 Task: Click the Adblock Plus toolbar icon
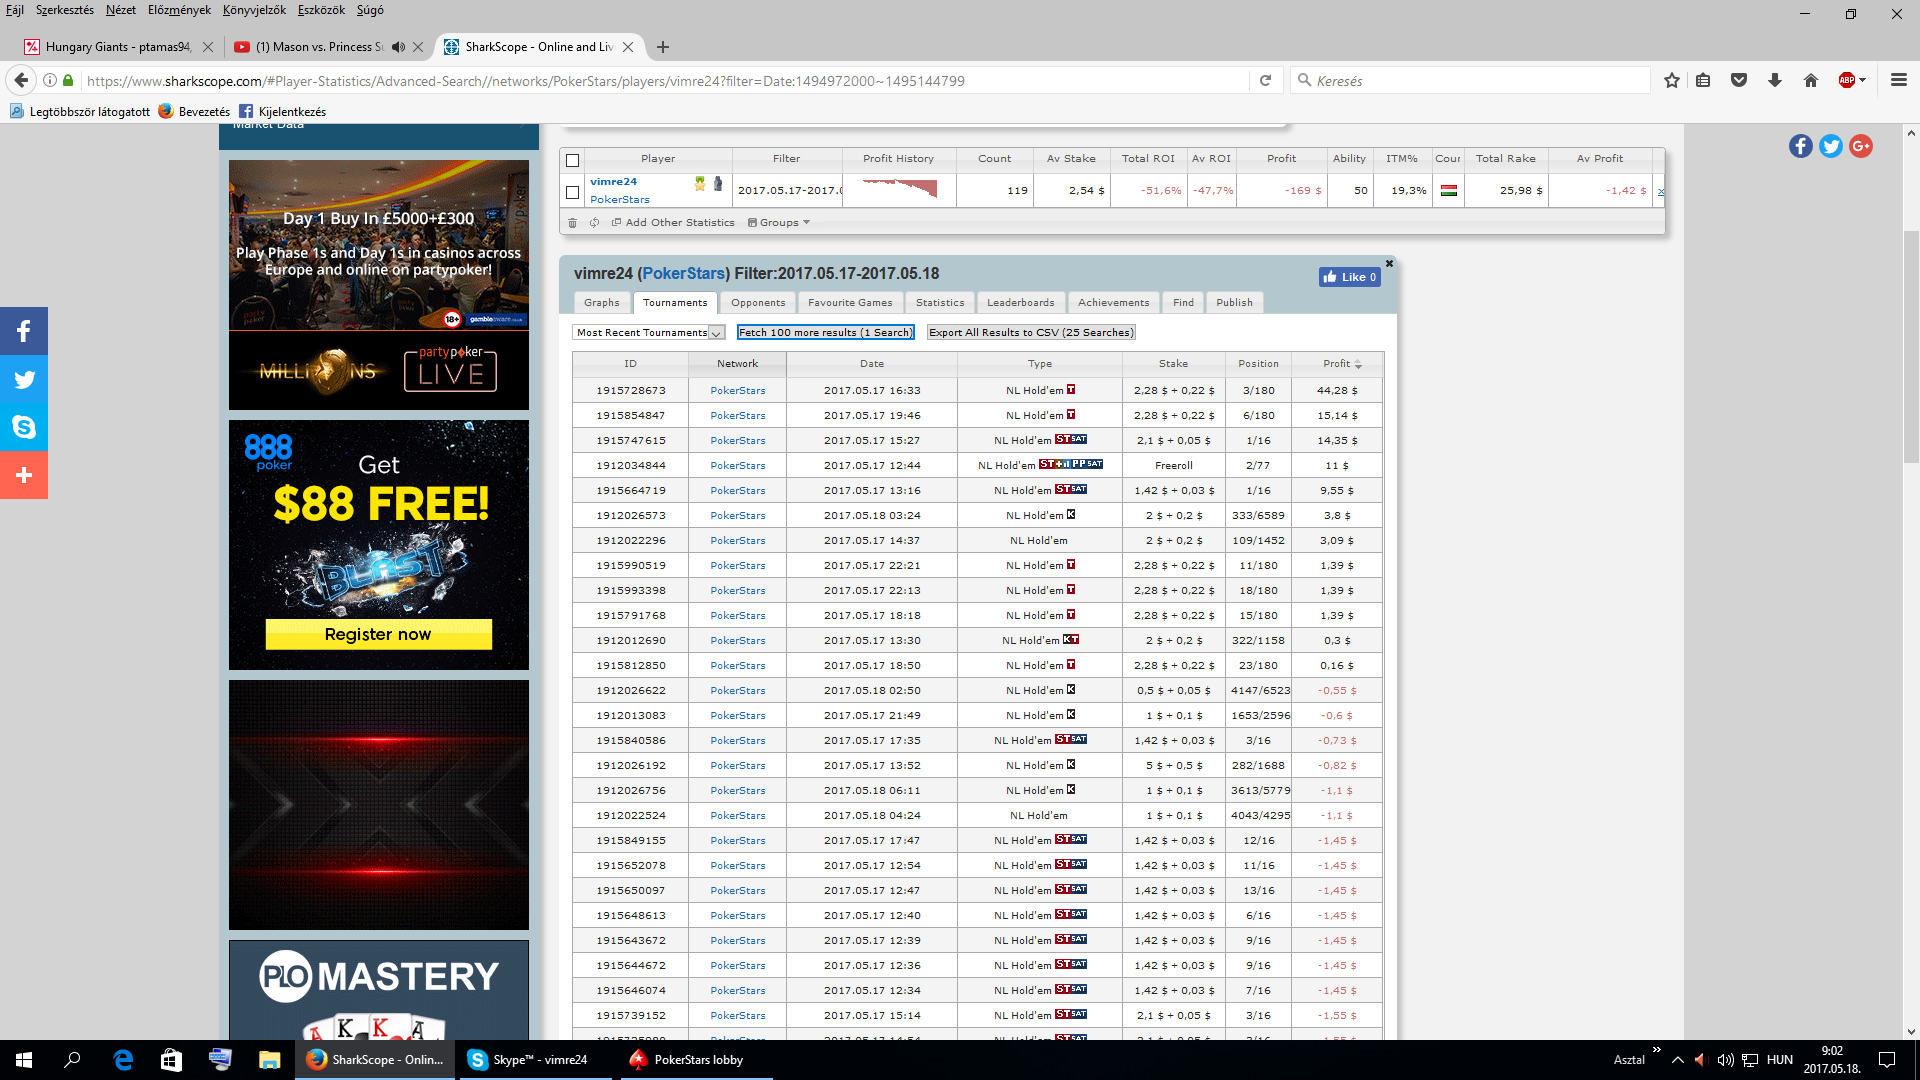pyautogui.click(x=1847, y=81)
